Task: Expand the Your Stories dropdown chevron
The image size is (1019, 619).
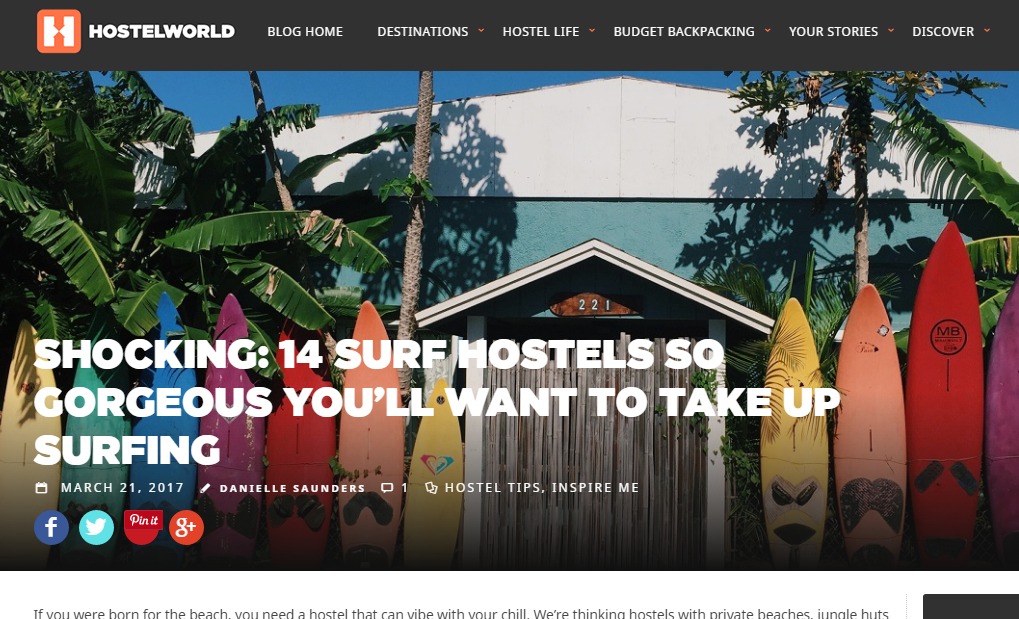Action: 891,30
